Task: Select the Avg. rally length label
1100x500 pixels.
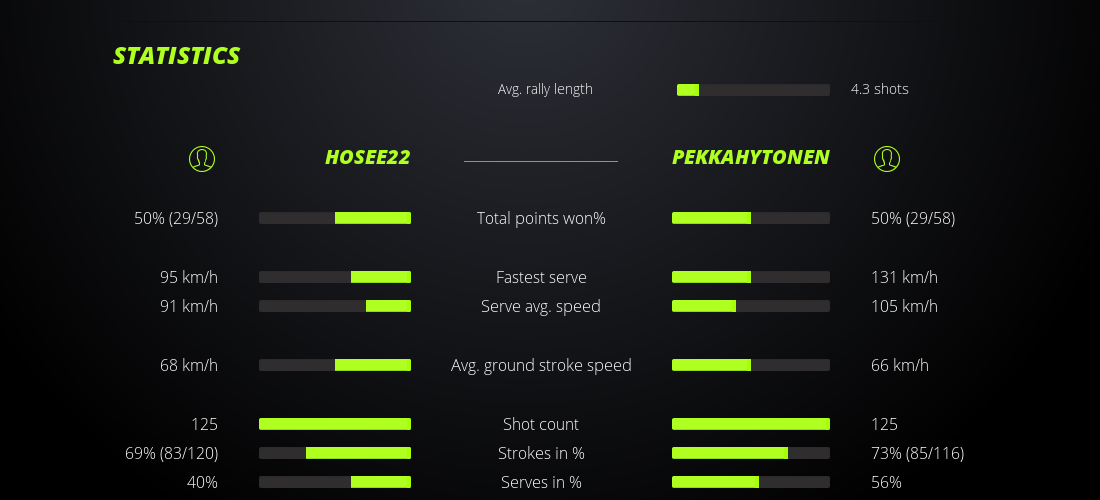Action: pos(545,89)
